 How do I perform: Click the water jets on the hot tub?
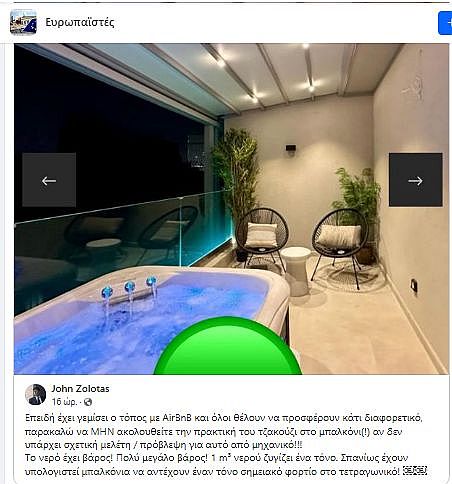[129, 291]
